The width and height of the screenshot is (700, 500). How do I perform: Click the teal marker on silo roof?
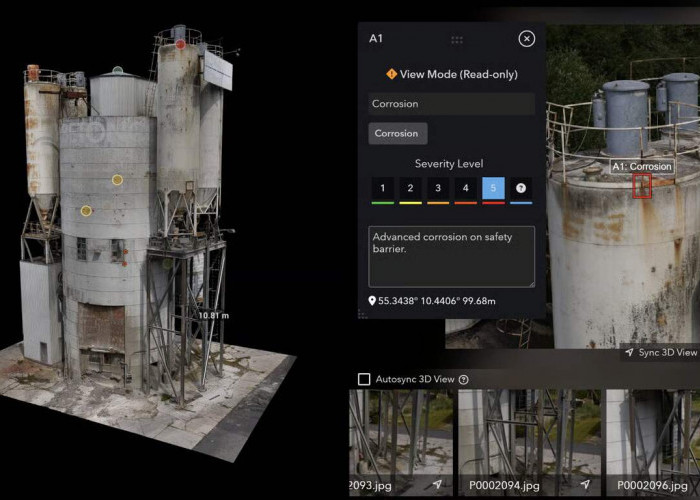click(117, 70)
